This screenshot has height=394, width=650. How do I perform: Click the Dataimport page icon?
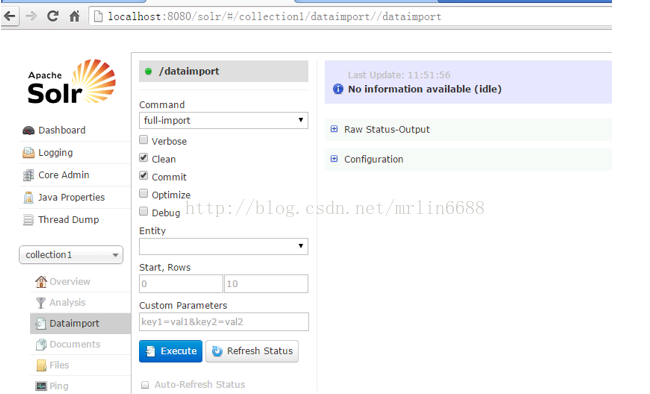(41, 323)
